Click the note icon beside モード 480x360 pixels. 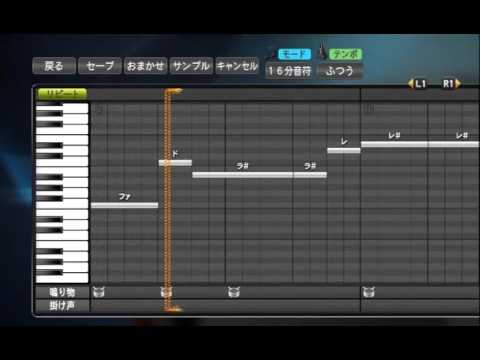272,52
